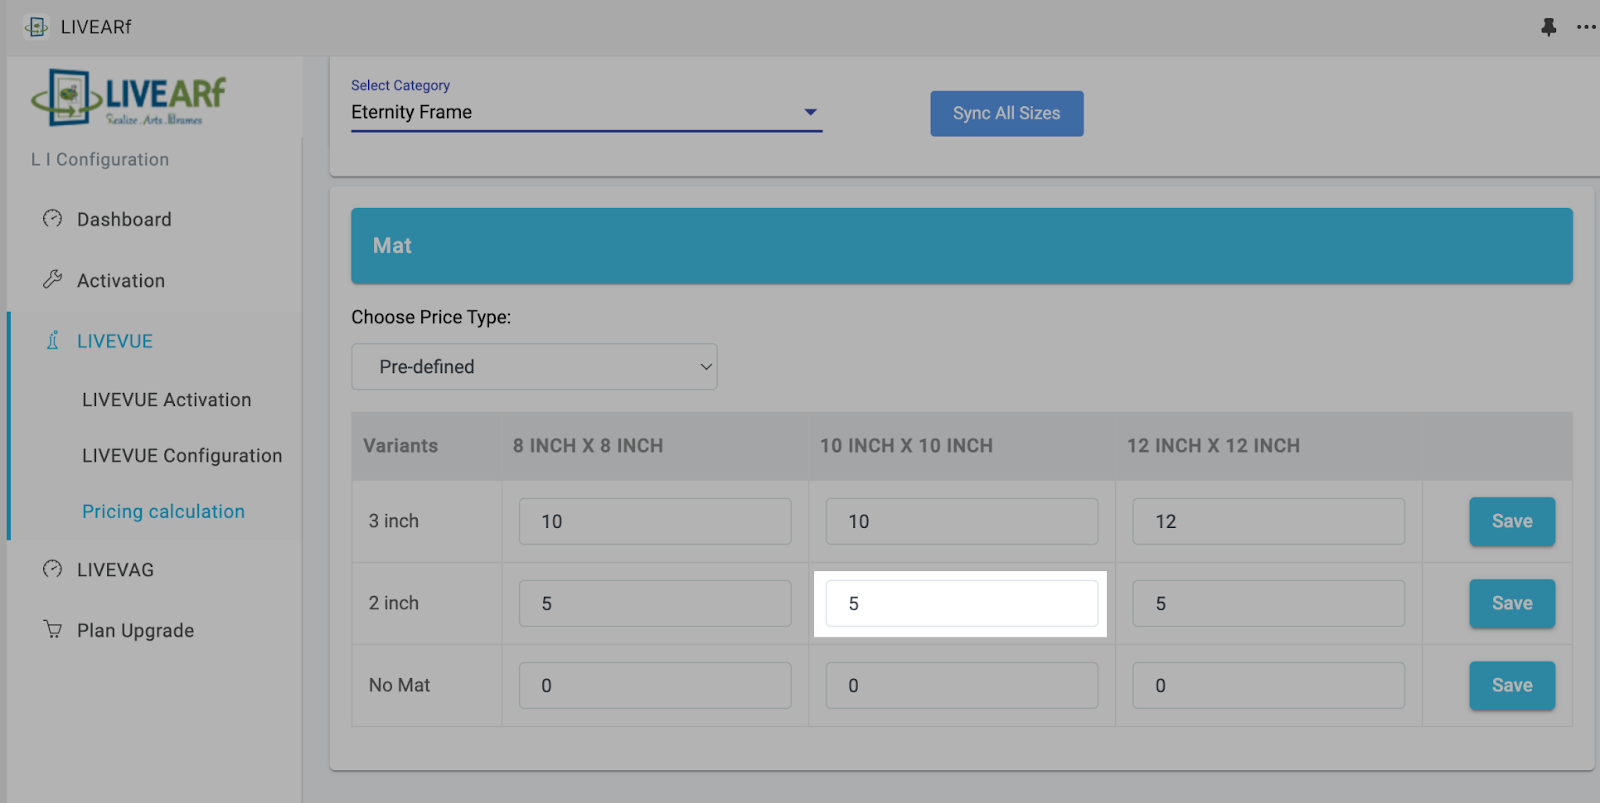Edit No Mat price for 10 inch size
The height and width of the screenshot is (803, 1600).
962,685
